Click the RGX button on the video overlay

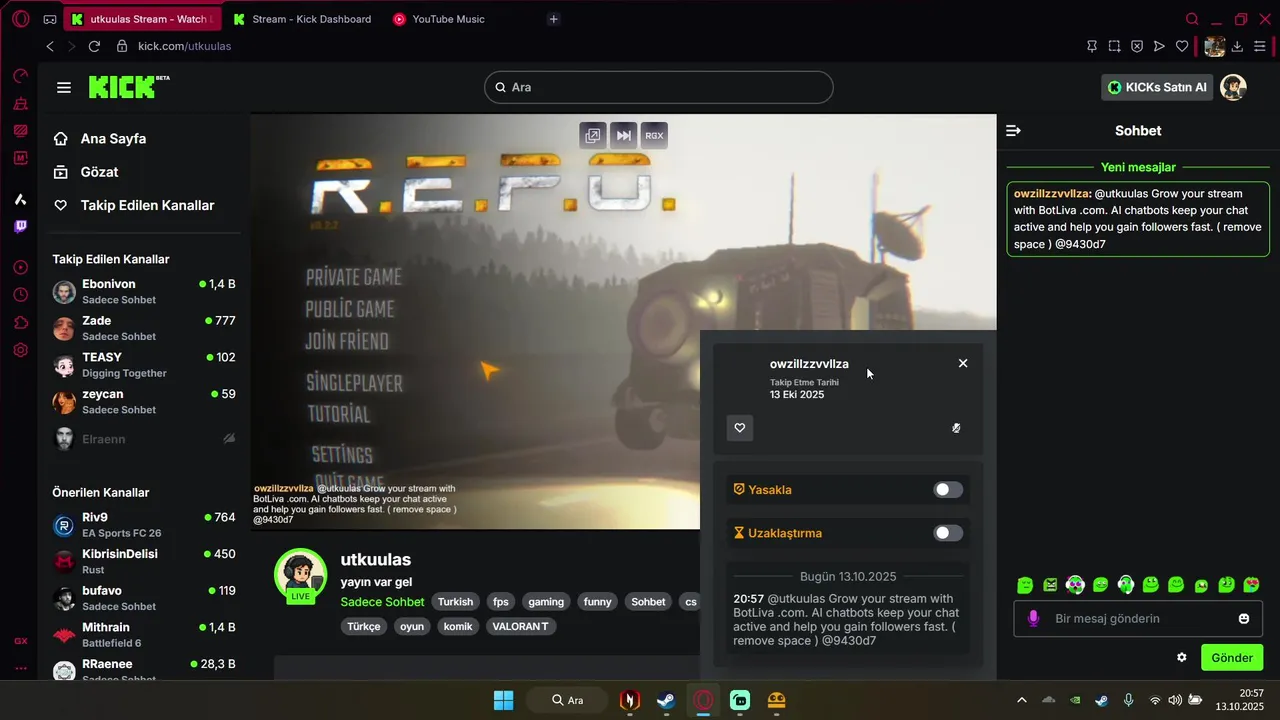point(654,135)
